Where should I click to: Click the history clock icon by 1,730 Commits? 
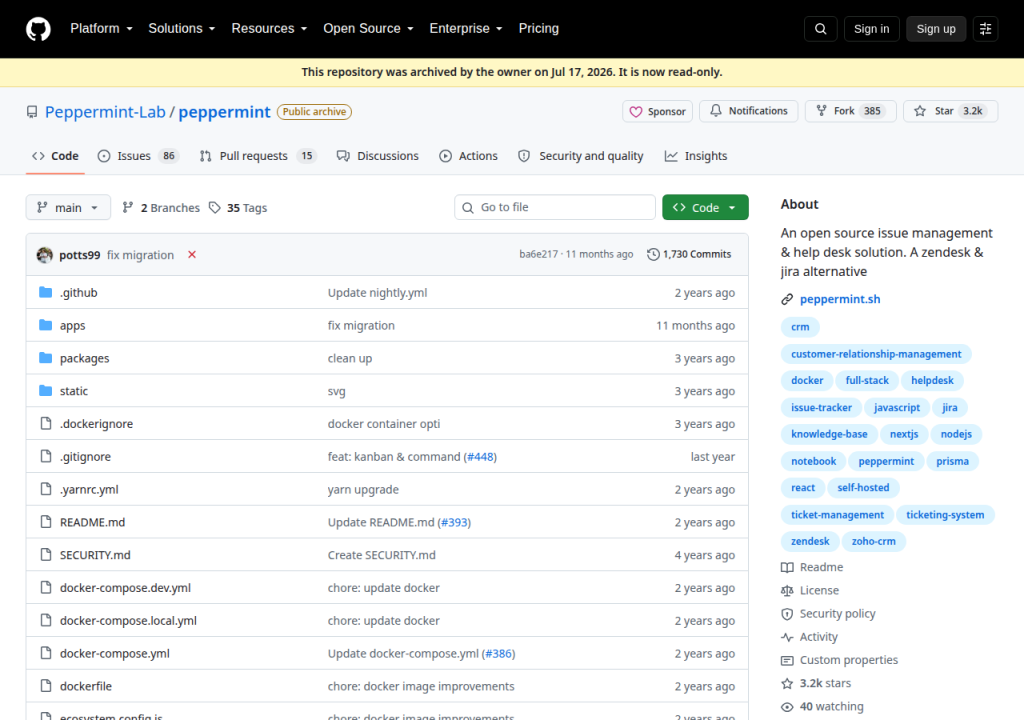point(653,254)
